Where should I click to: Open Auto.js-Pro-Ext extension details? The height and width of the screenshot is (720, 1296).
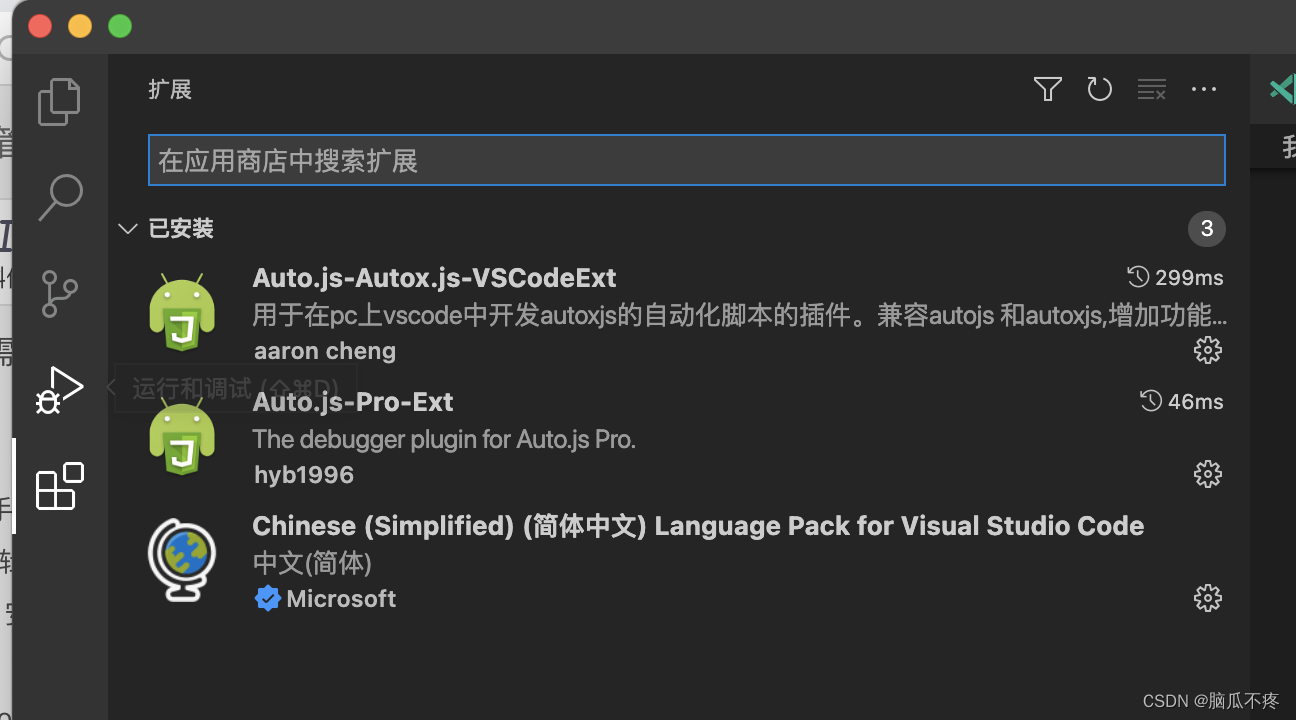[x=353, y=402]
